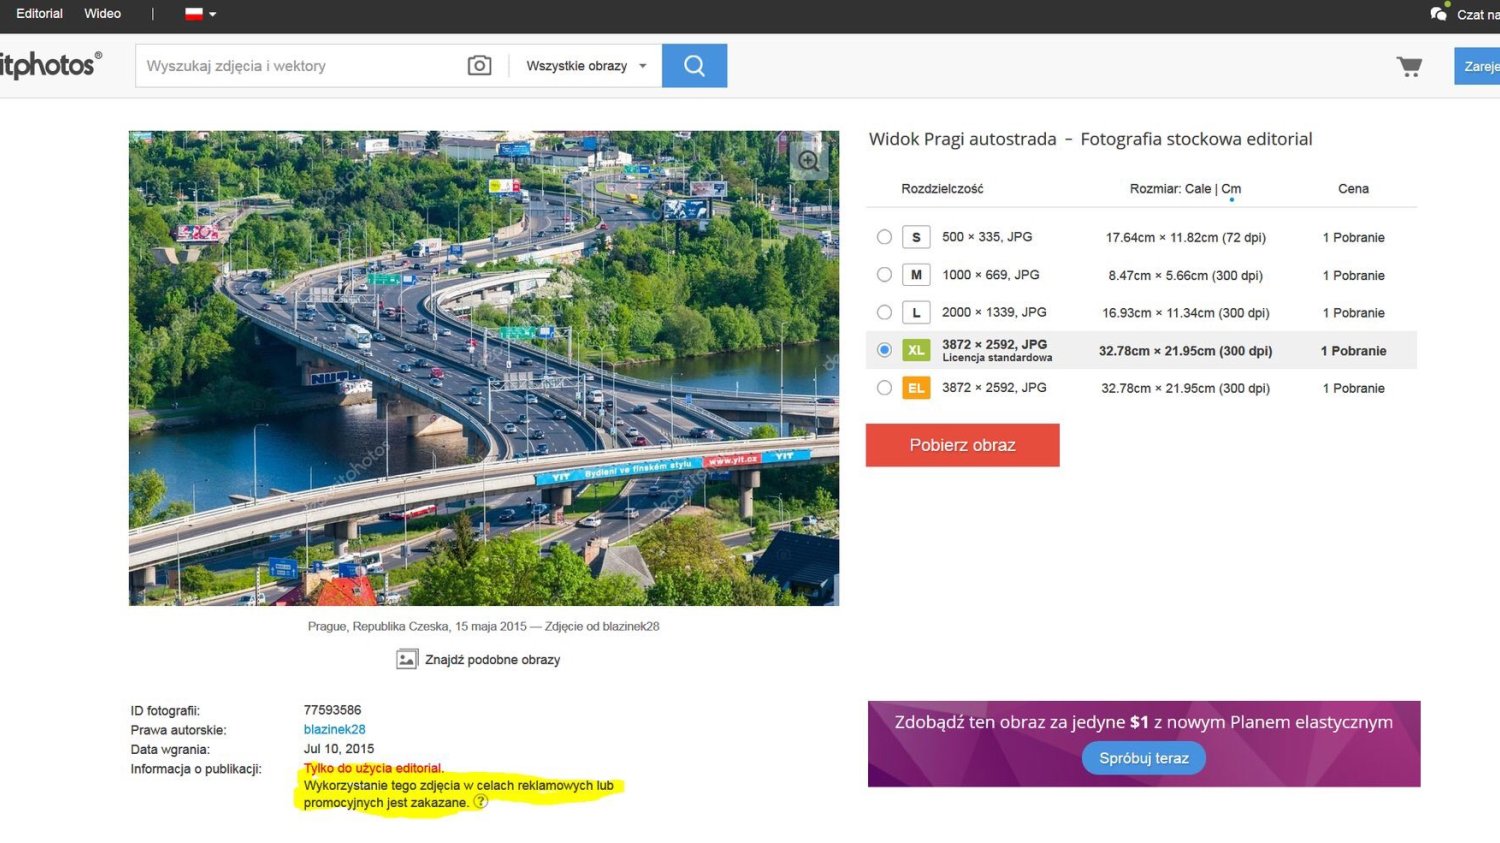Open the blazinek28 author link
Screen dimensions: 1500x843
tap(334, 730)
